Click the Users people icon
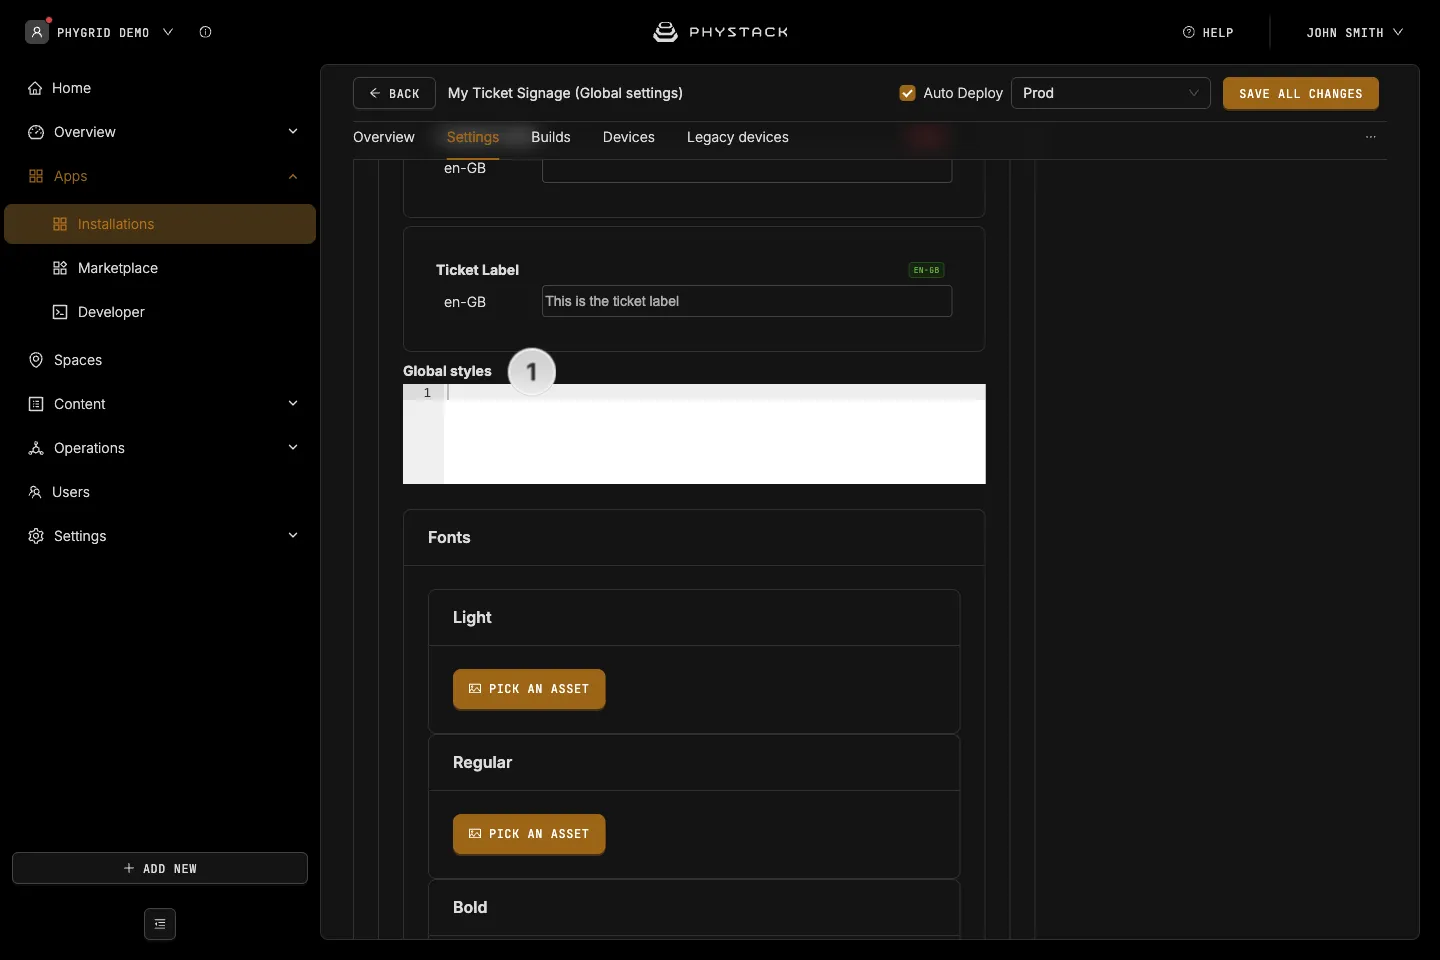 click(x=35, y=492)
